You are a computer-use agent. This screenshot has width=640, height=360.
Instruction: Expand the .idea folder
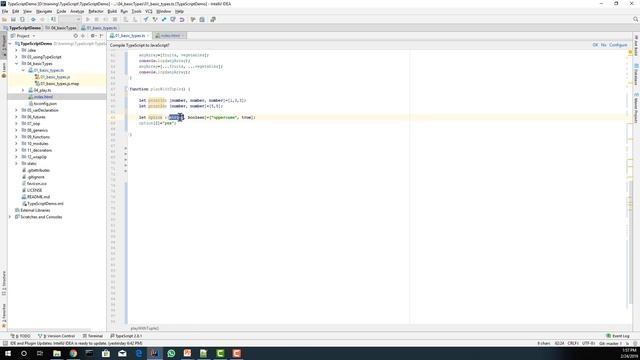(x=17, y=50)
